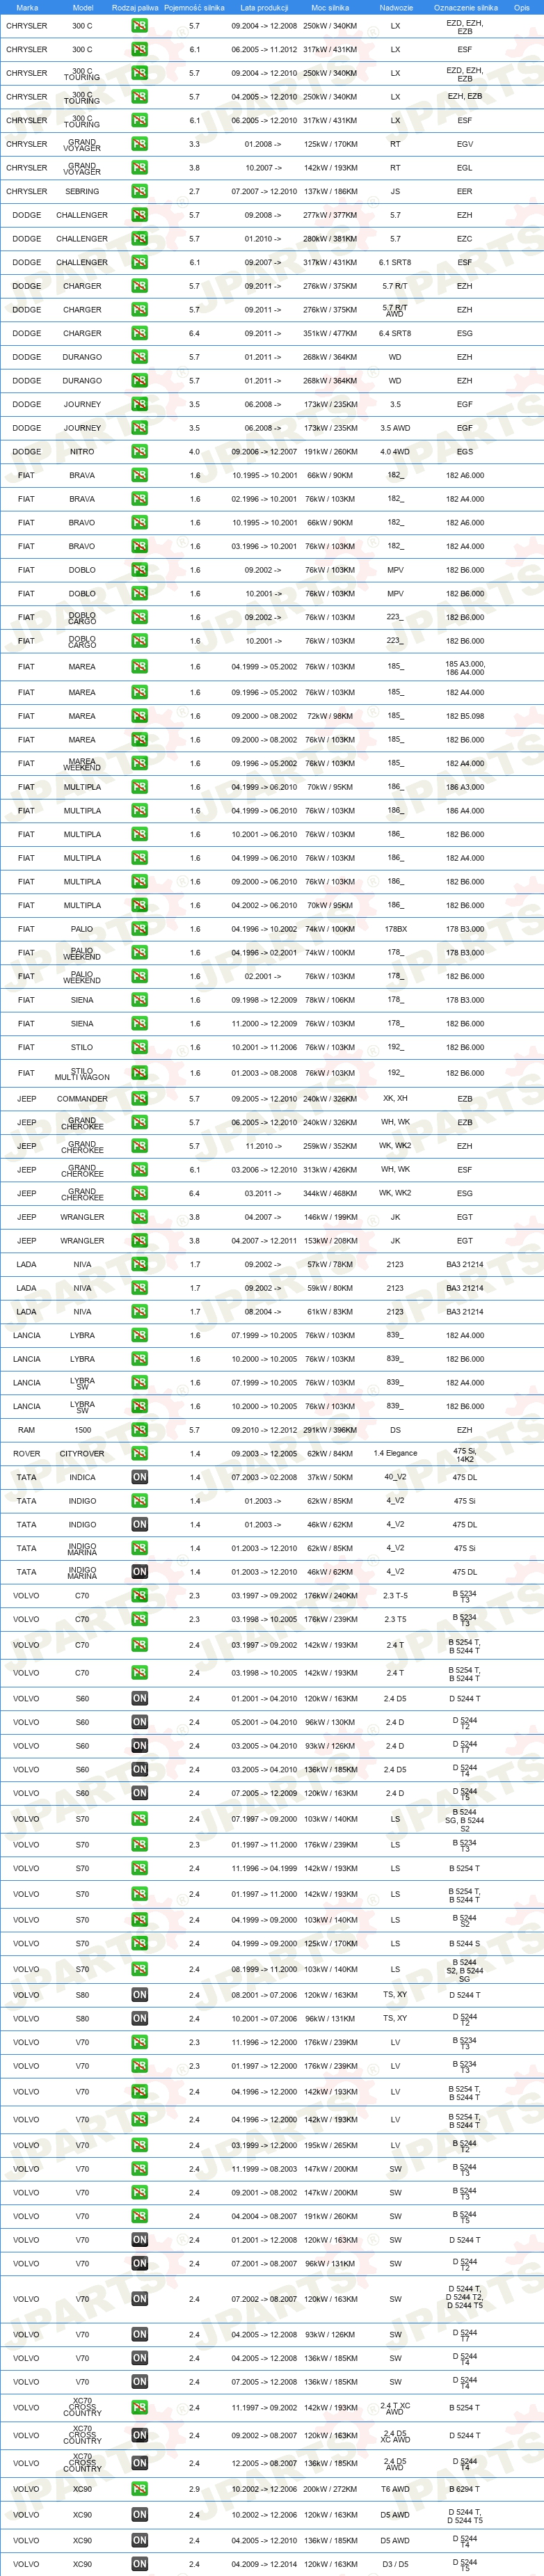This screenshot has height=2576, width=544.
Task: Click PB icon for Volvo XC90 T6 AWD
Action: click(139, 2489)
